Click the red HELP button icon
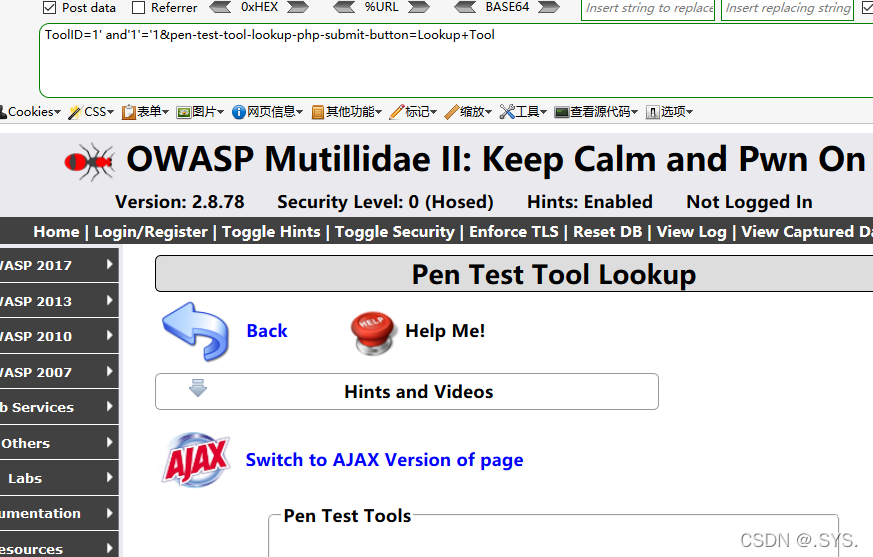This screenshot has height=557, width=873. (x=373, y=333)
